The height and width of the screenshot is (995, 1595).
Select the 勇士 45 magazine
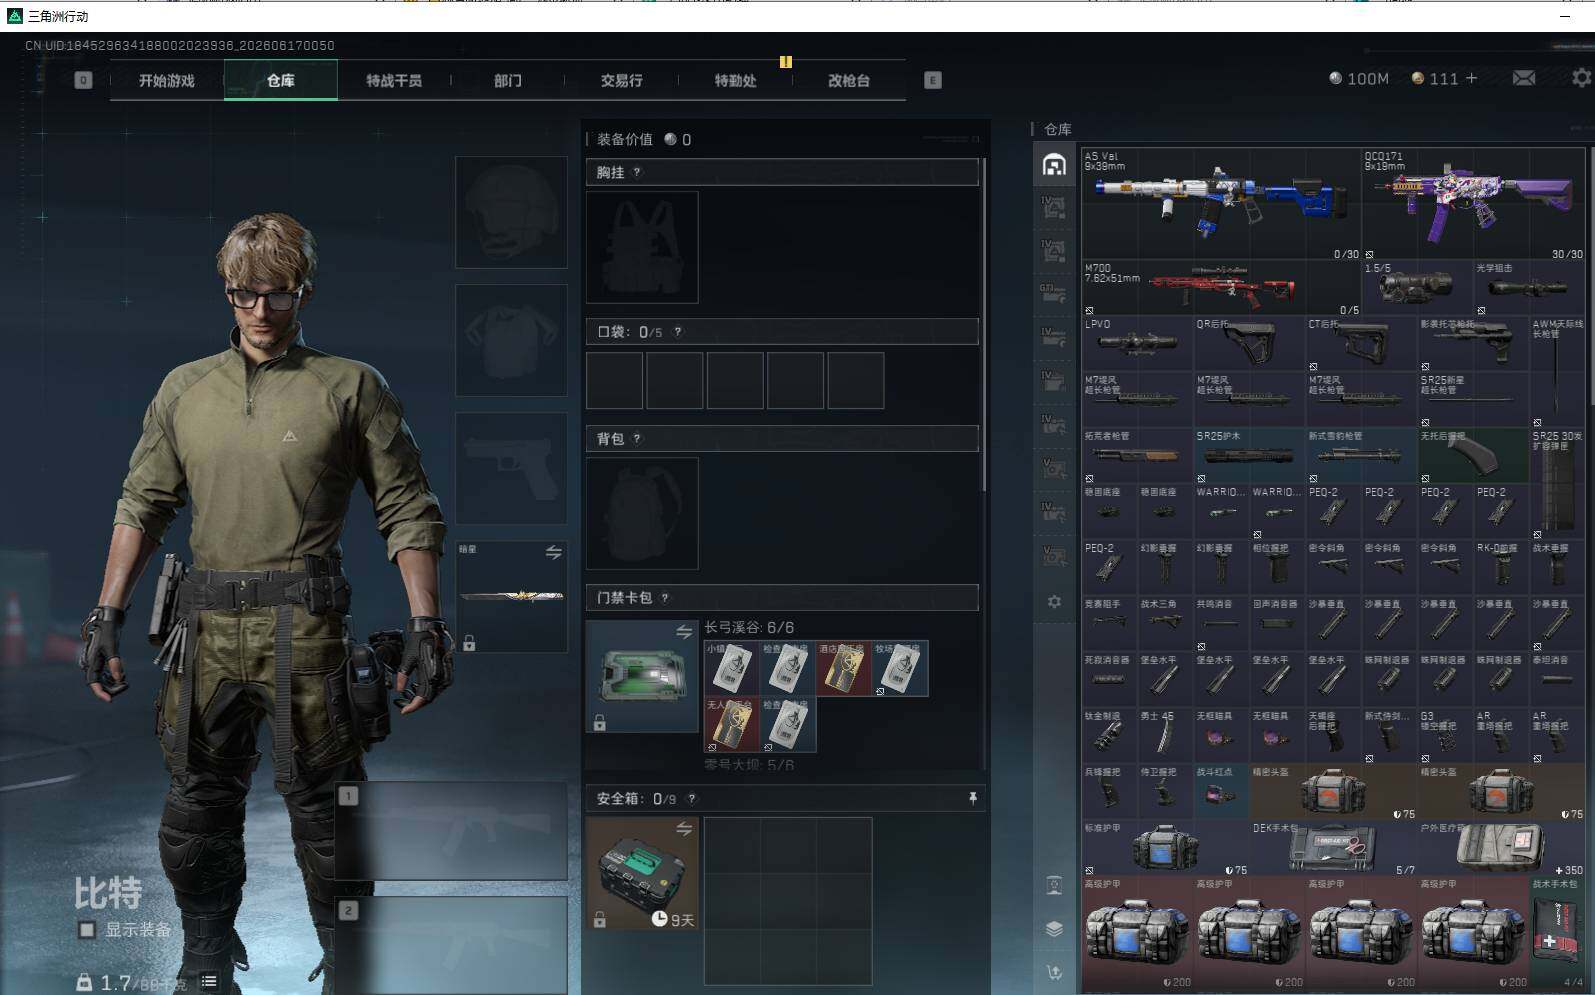[1165, 736]
